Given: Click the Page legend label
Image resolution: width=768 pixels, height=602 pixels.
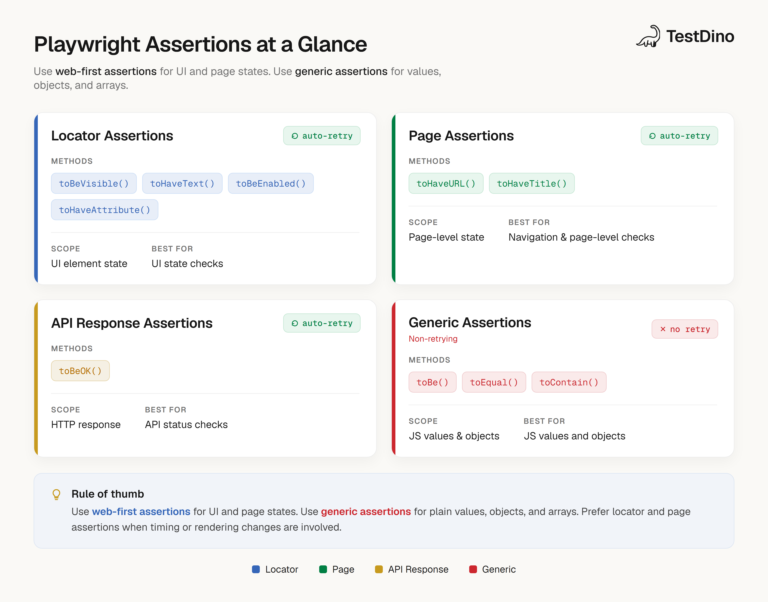Looking at the screenshot, I should coord(343,569).
